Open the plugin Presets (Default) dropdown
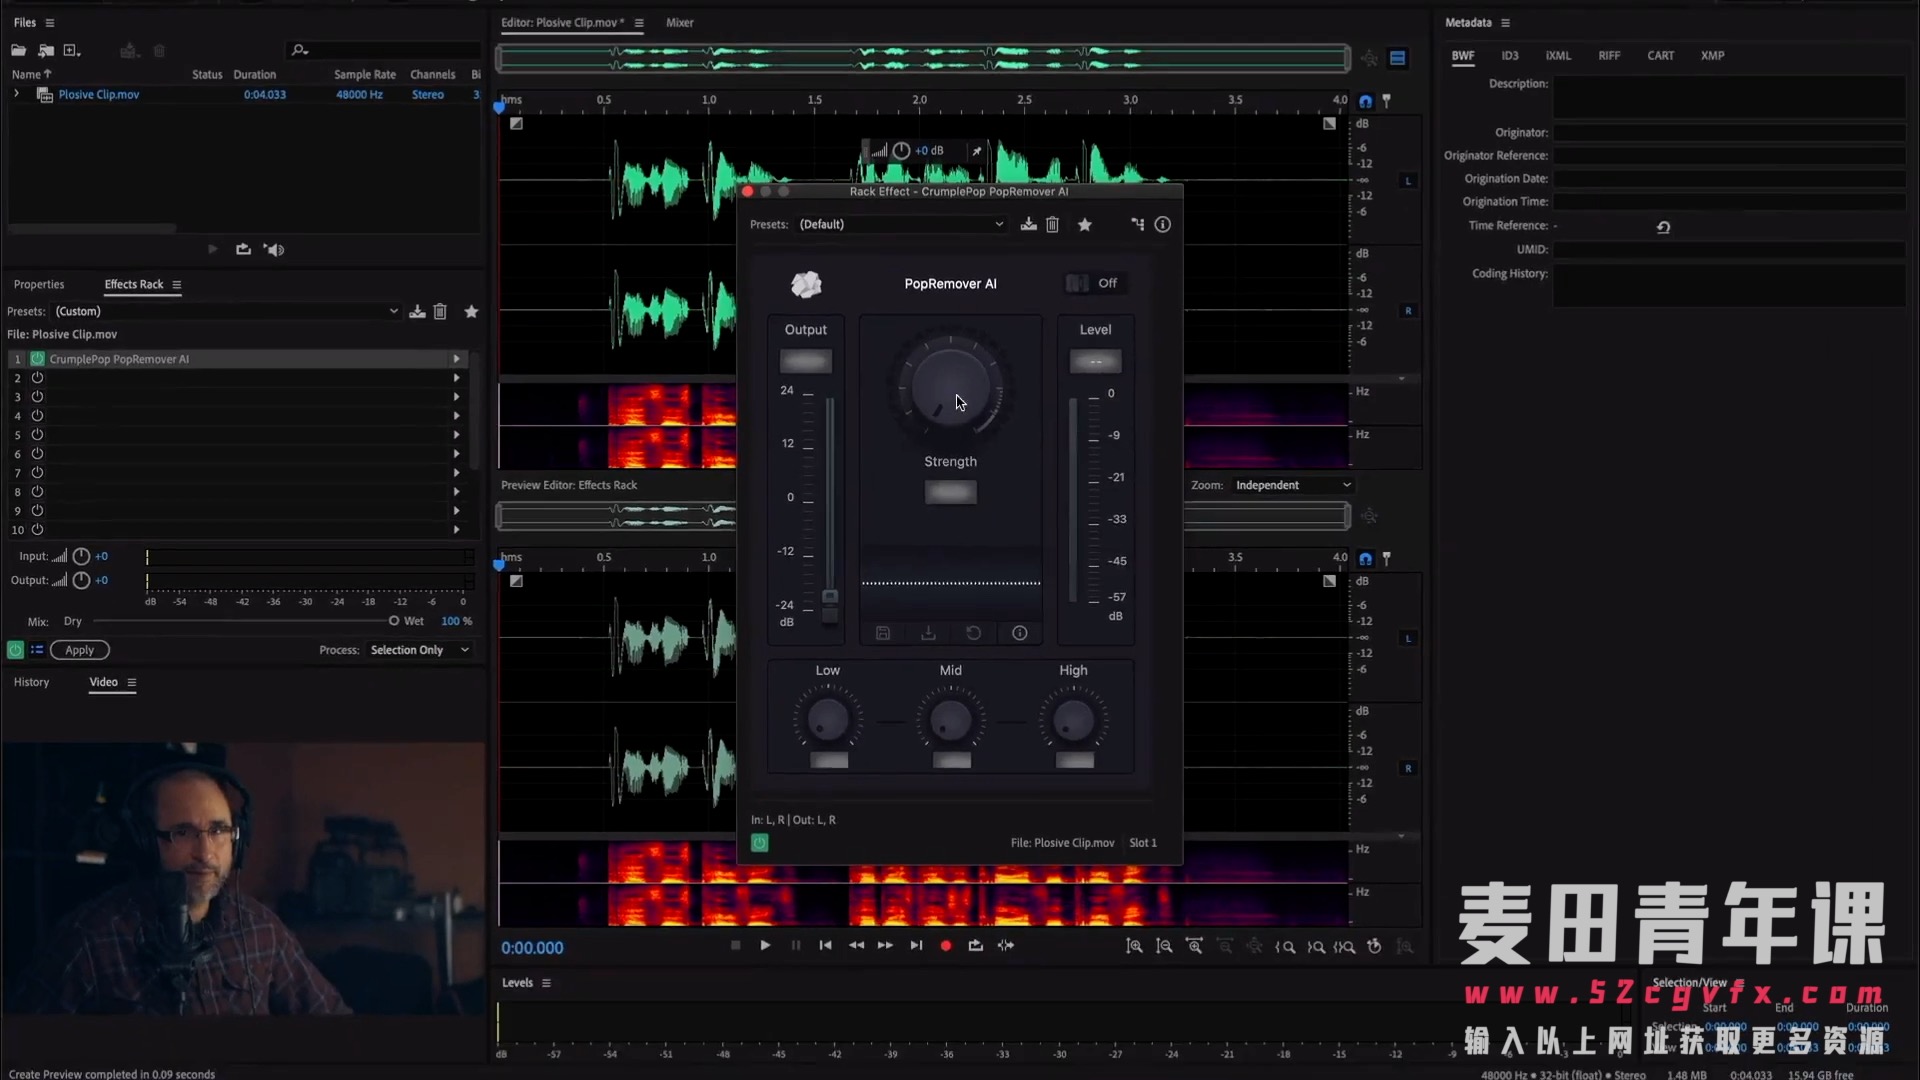The height and width of the screenshot is (1080, 1920). tap(900, 224)
